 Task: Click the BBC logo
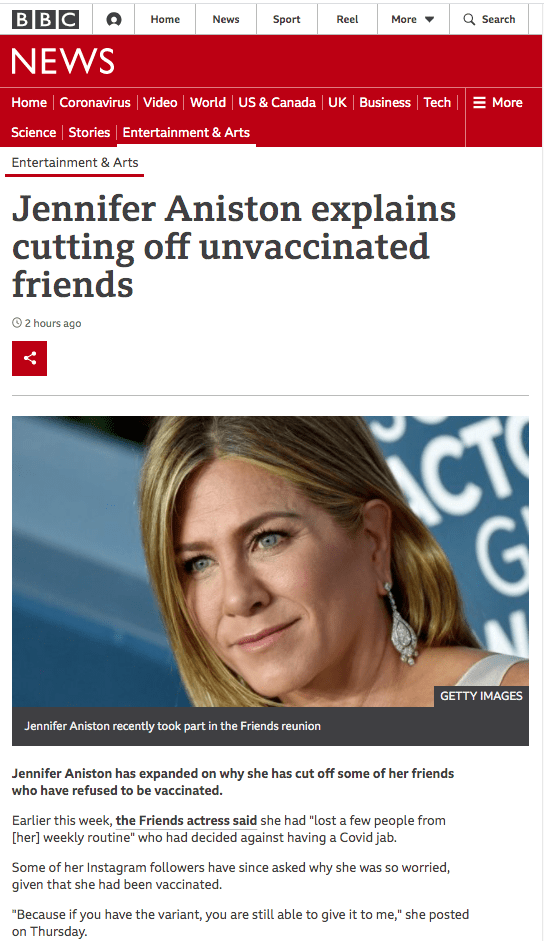[x=46, y=19]
